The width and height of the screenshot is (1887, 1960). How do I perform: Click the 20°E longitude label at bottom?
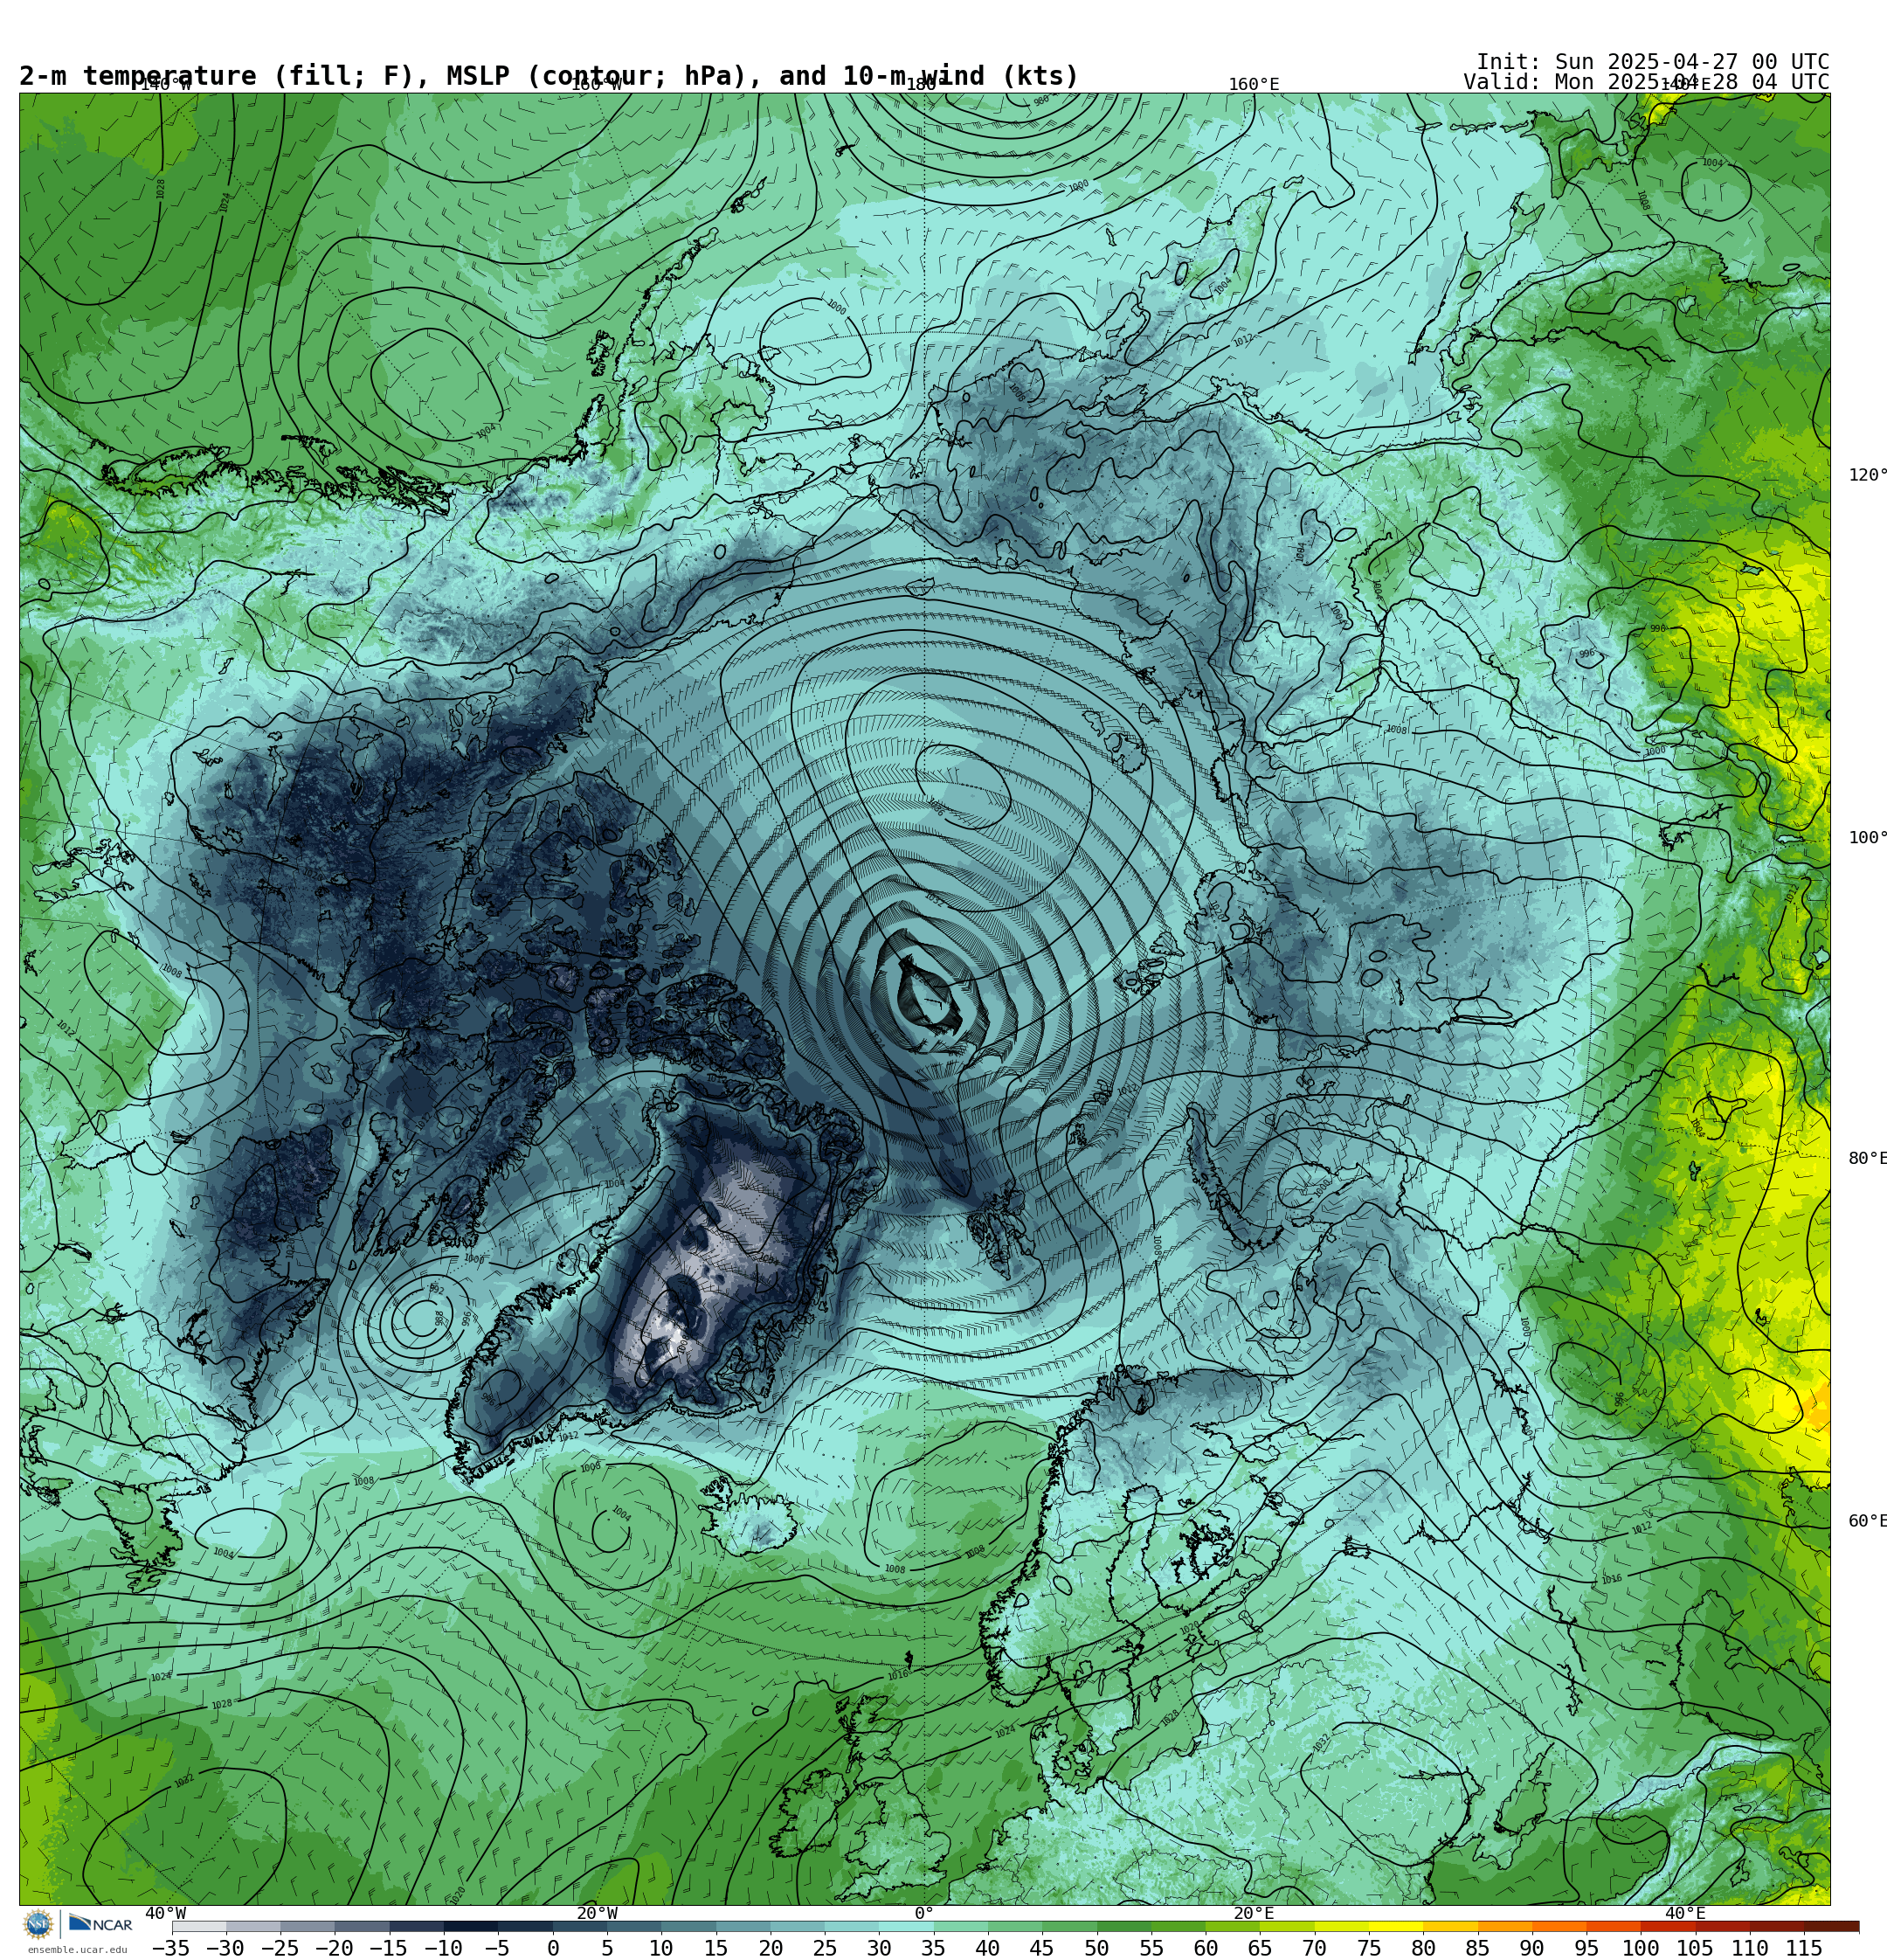pyautogui.click(x=1254, y=1913)
